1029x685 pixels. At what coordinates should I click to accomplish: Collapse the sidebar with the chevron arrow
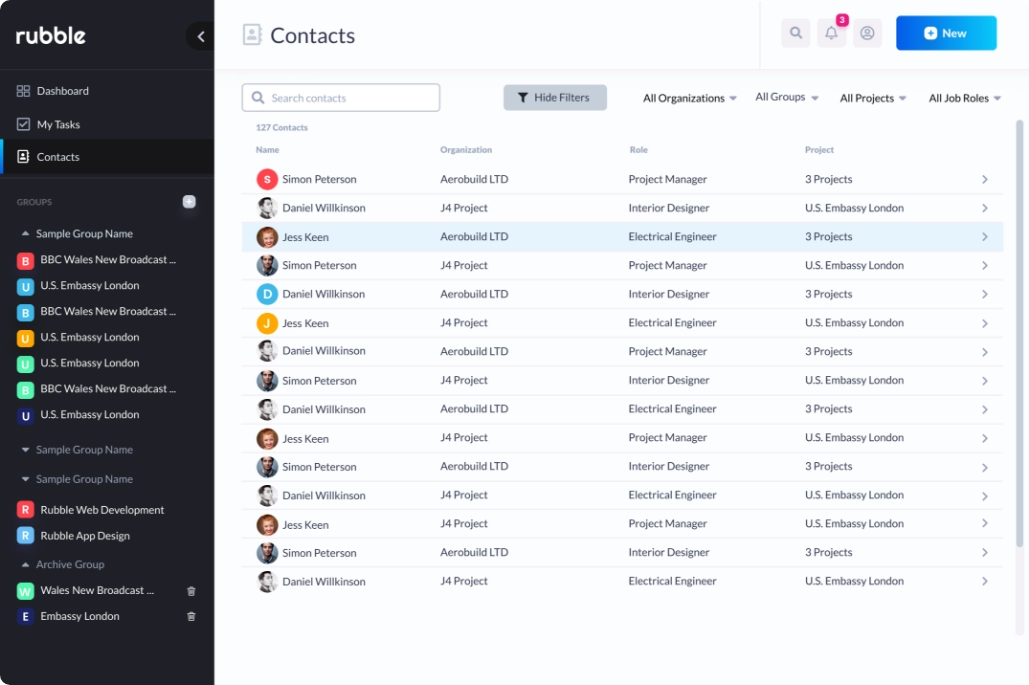(x=200, y=36)
